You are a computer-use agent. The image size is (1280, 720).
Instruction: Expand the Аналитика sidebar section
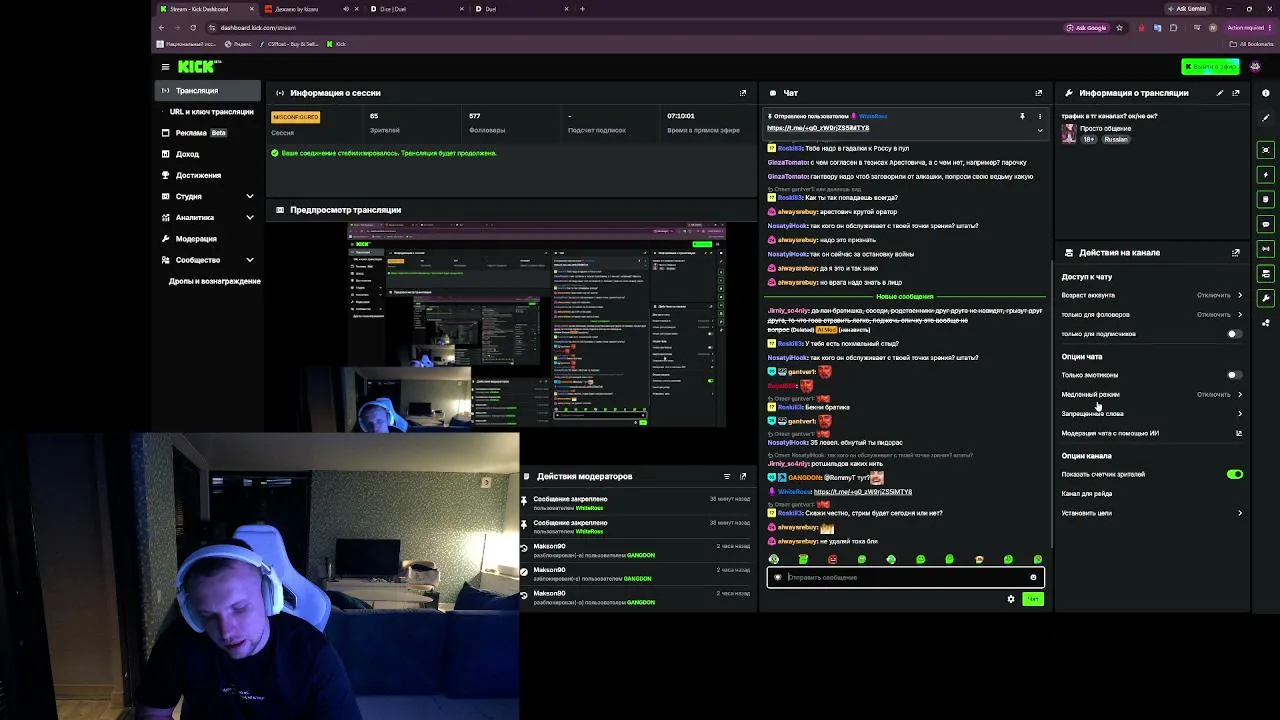coord(208,217)
